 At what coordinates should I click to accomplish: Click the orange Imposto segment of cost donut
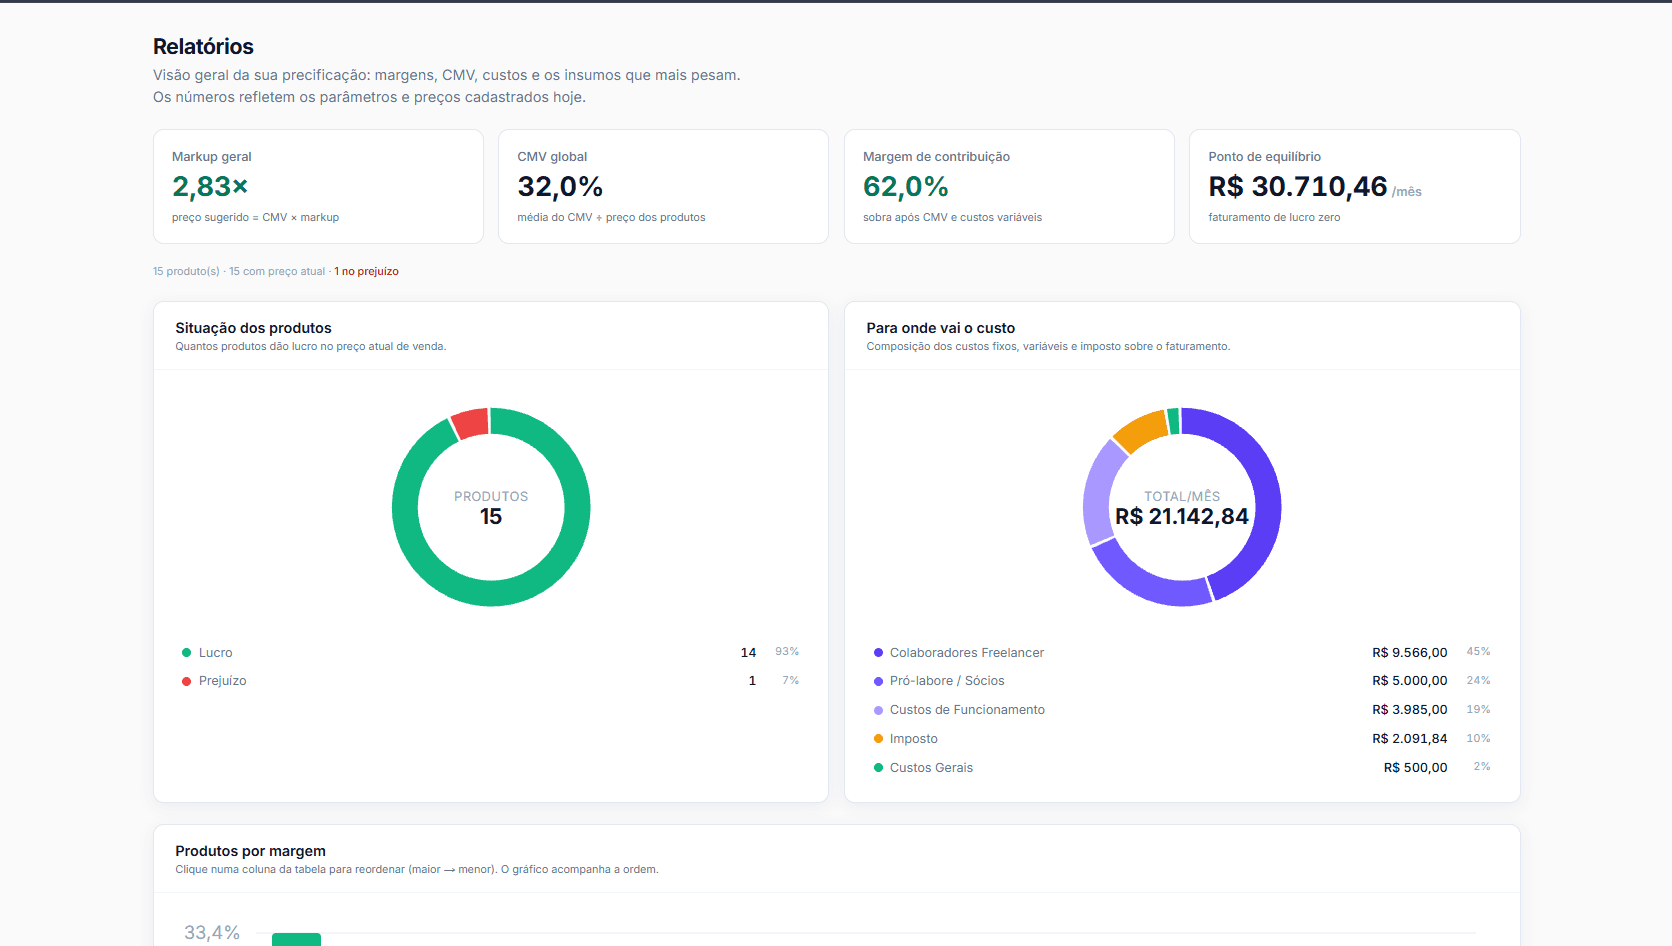(1141, 431)
